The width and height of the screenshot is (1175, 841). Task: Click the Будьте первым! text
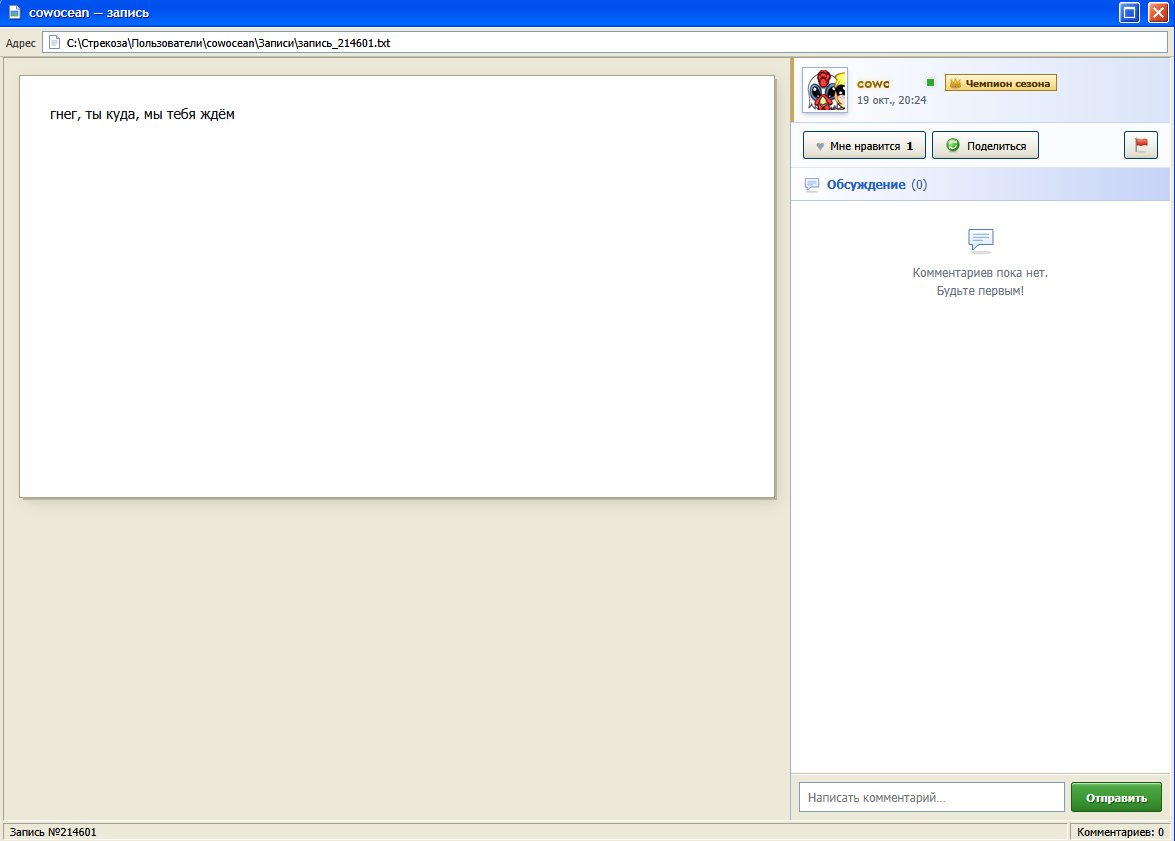coord(980,291)
